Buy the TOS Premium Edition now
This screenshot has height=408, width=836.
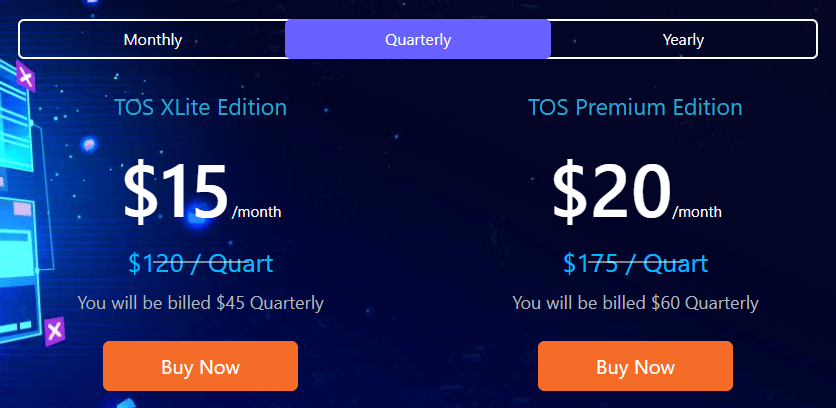636,366
